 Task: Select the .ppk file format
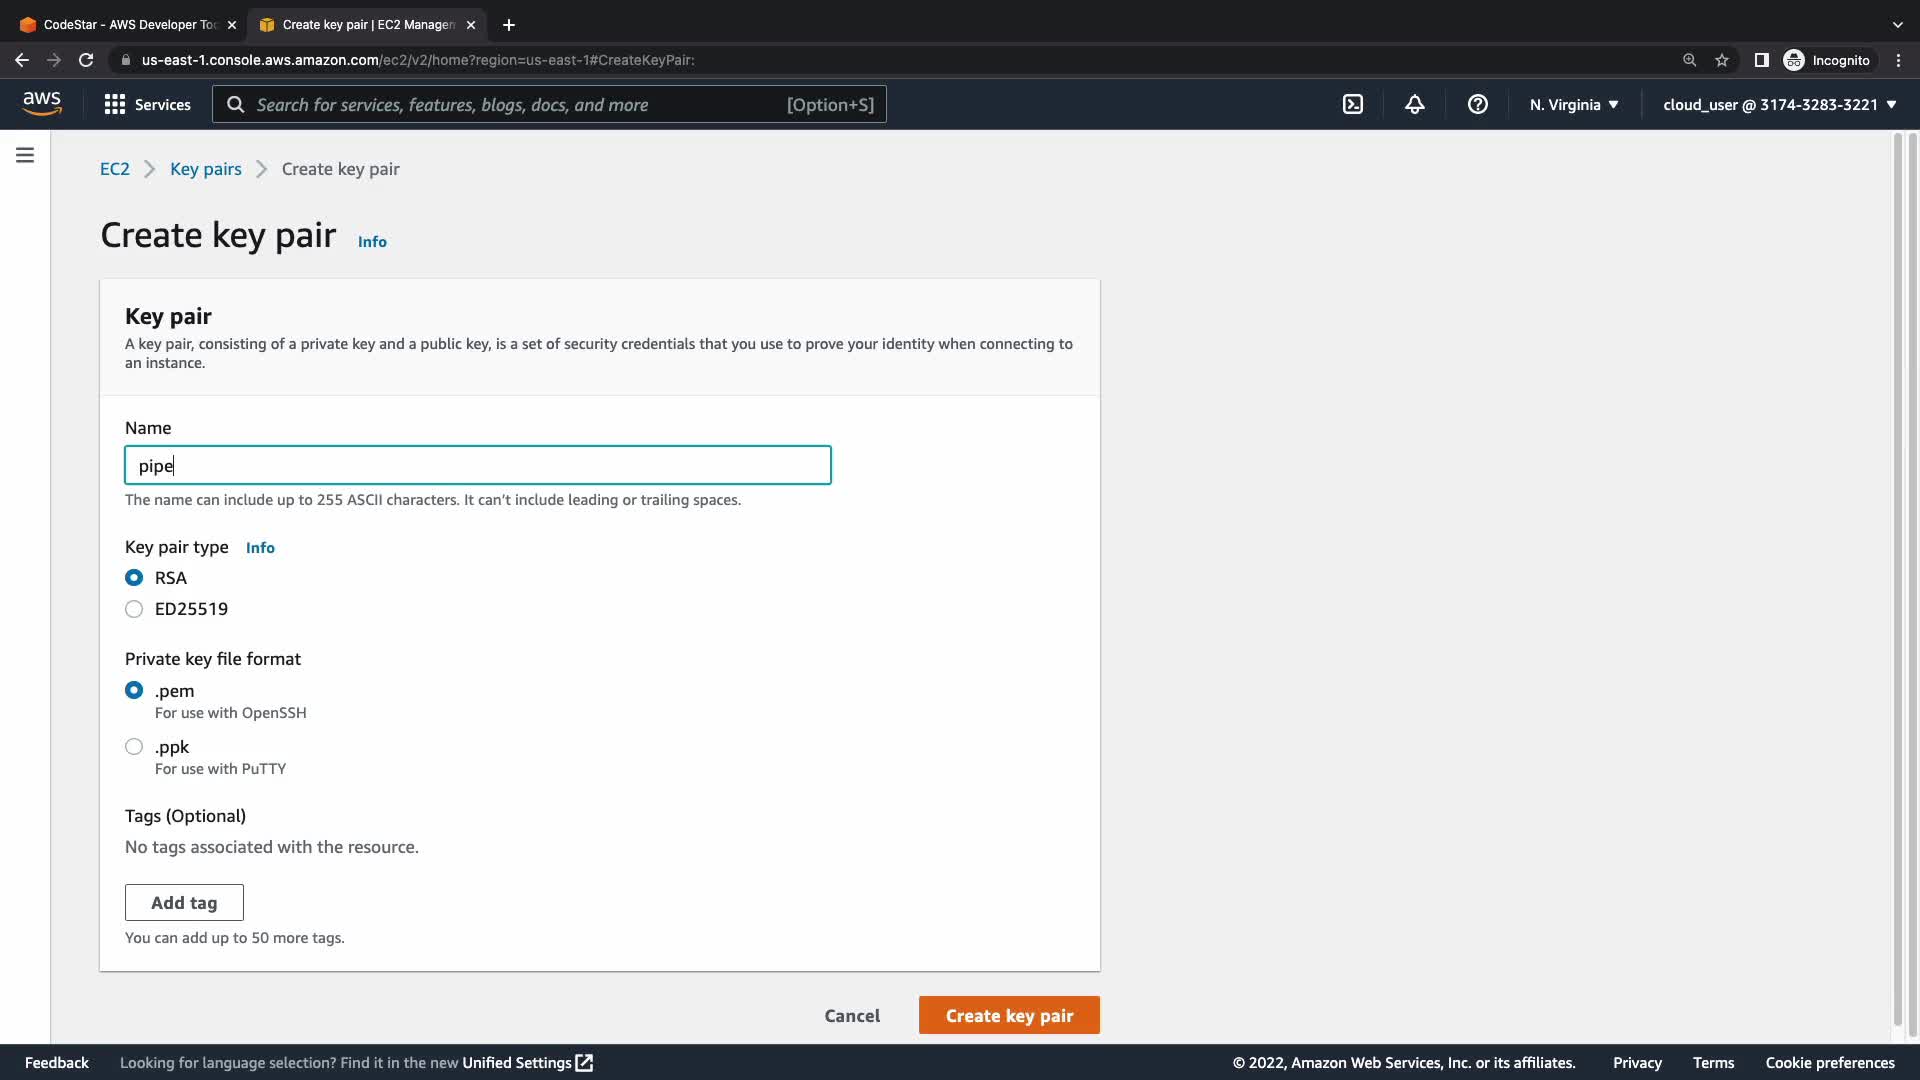coord(134,747)
